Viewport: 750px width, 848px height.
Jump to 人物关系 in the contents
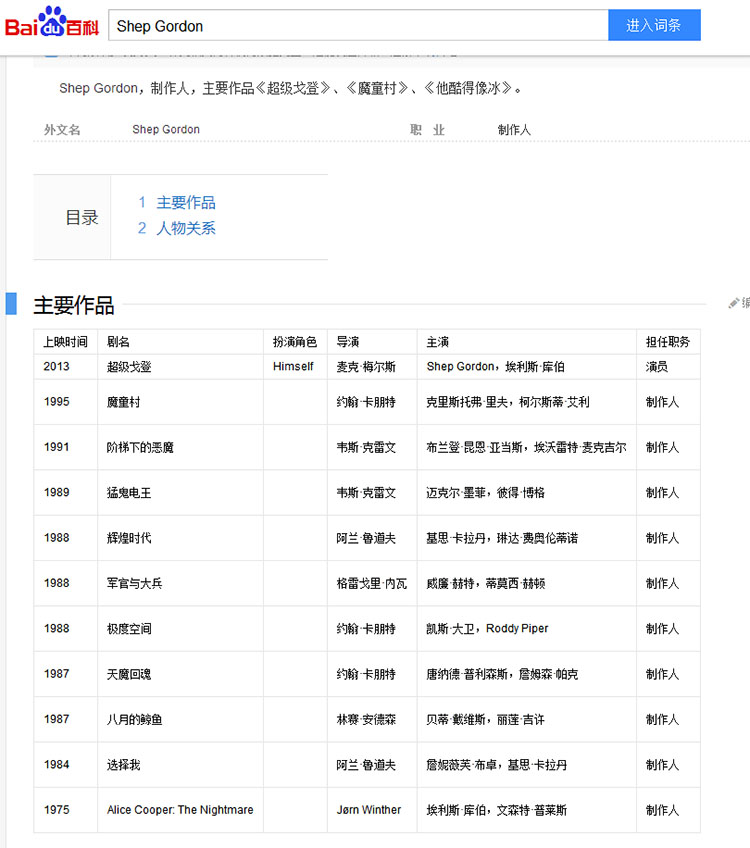coord(185,228)
